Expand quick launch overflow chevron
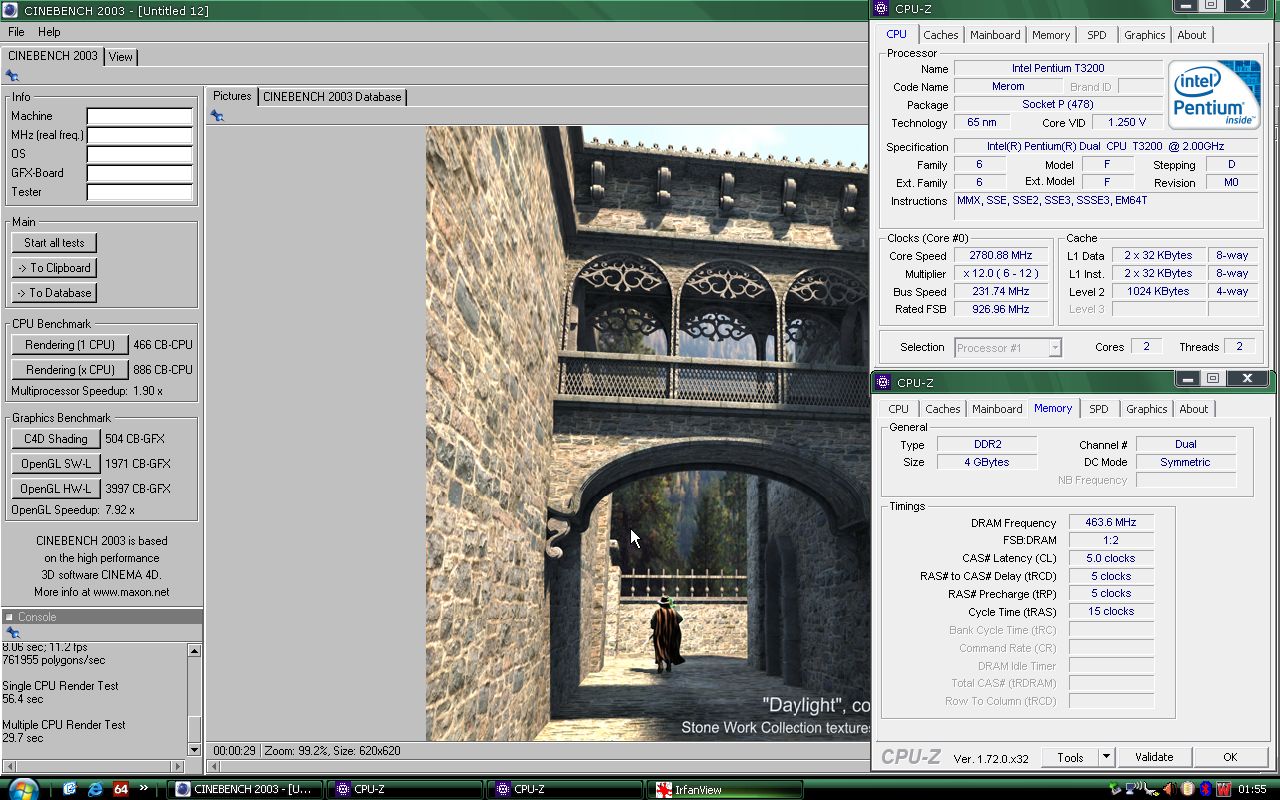This screenshot has height=800, width=1280. [x=144, y=788]
